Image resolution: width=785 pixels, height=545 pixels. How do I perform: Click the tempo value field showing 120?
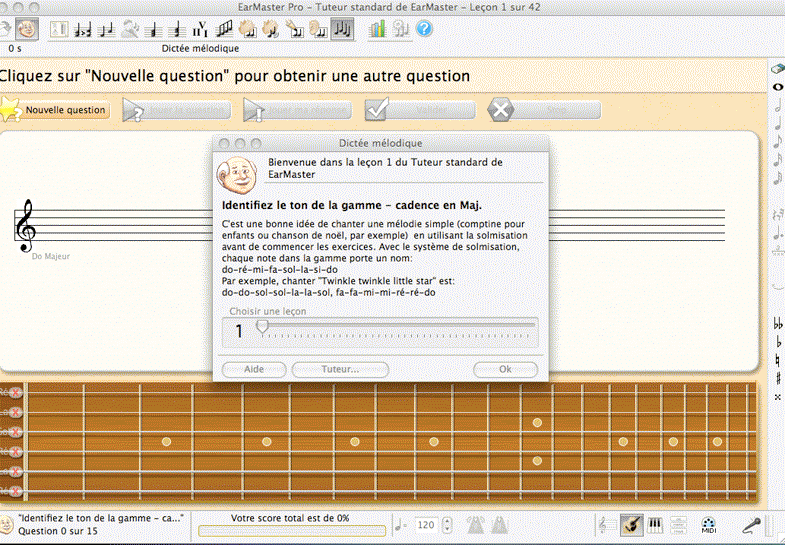[426, 525]
